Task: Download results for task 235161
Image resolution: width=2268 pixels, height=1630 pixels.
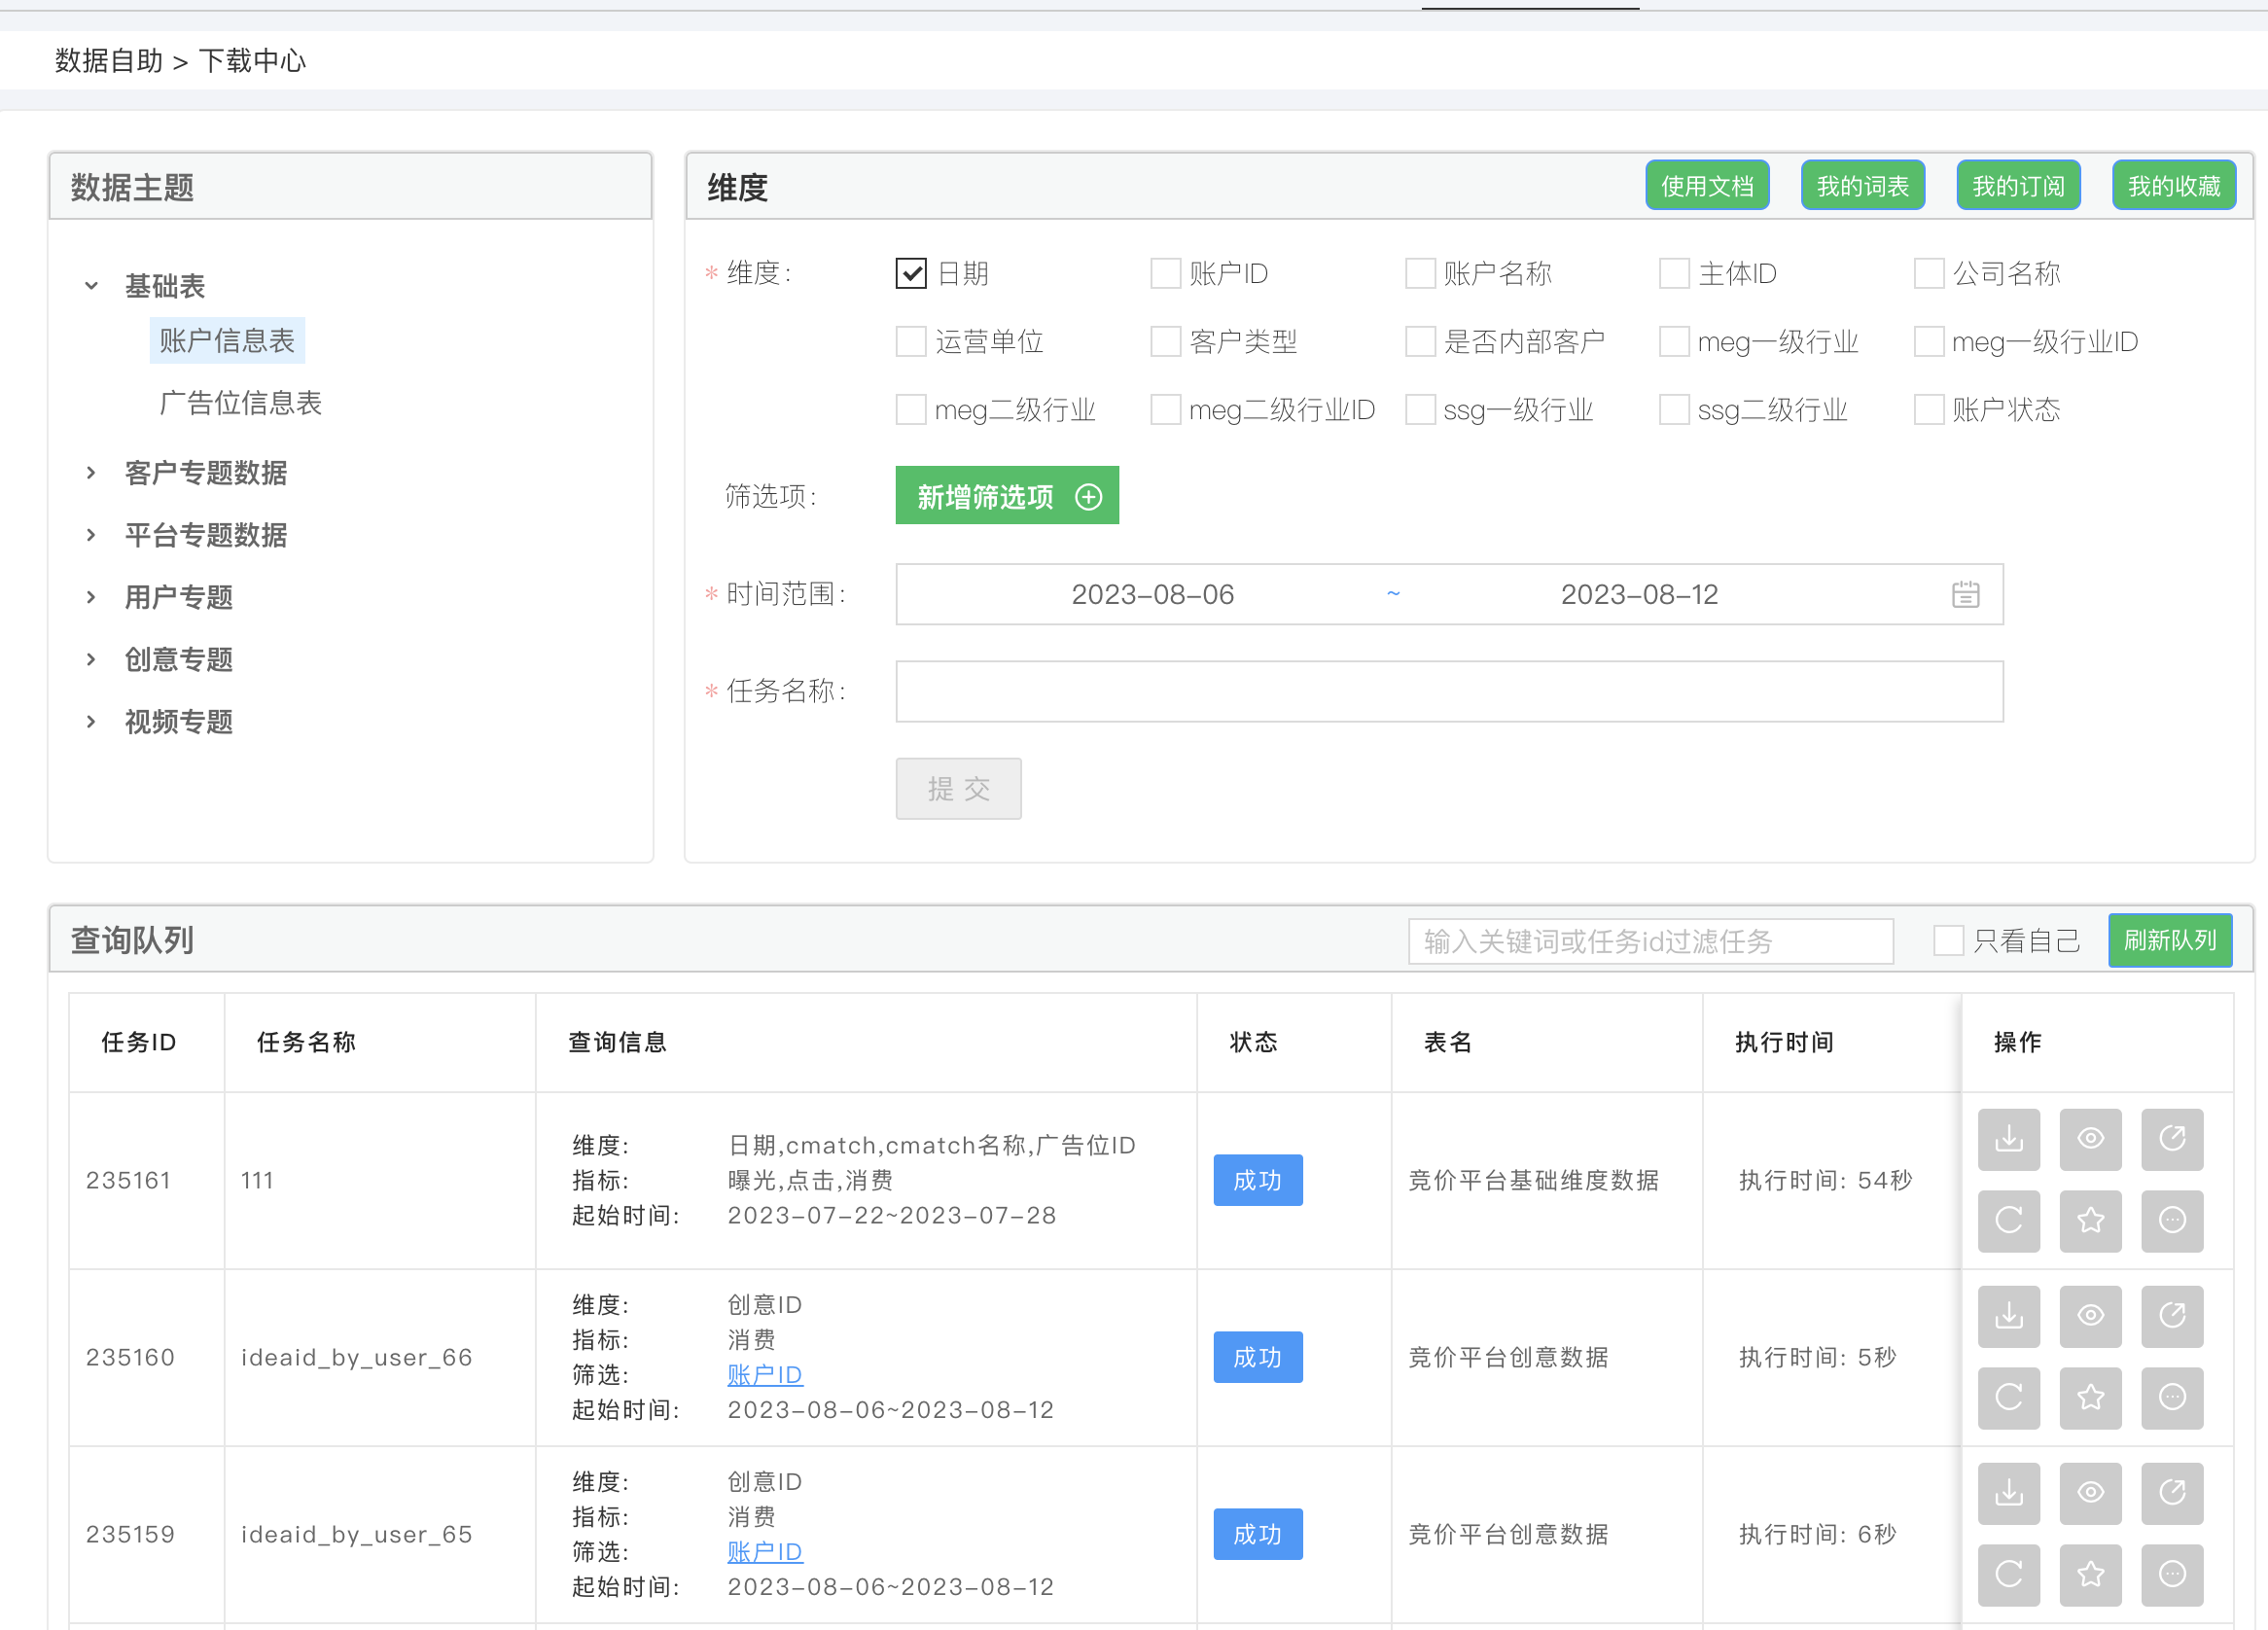Action: [x=2008, y=1139]
